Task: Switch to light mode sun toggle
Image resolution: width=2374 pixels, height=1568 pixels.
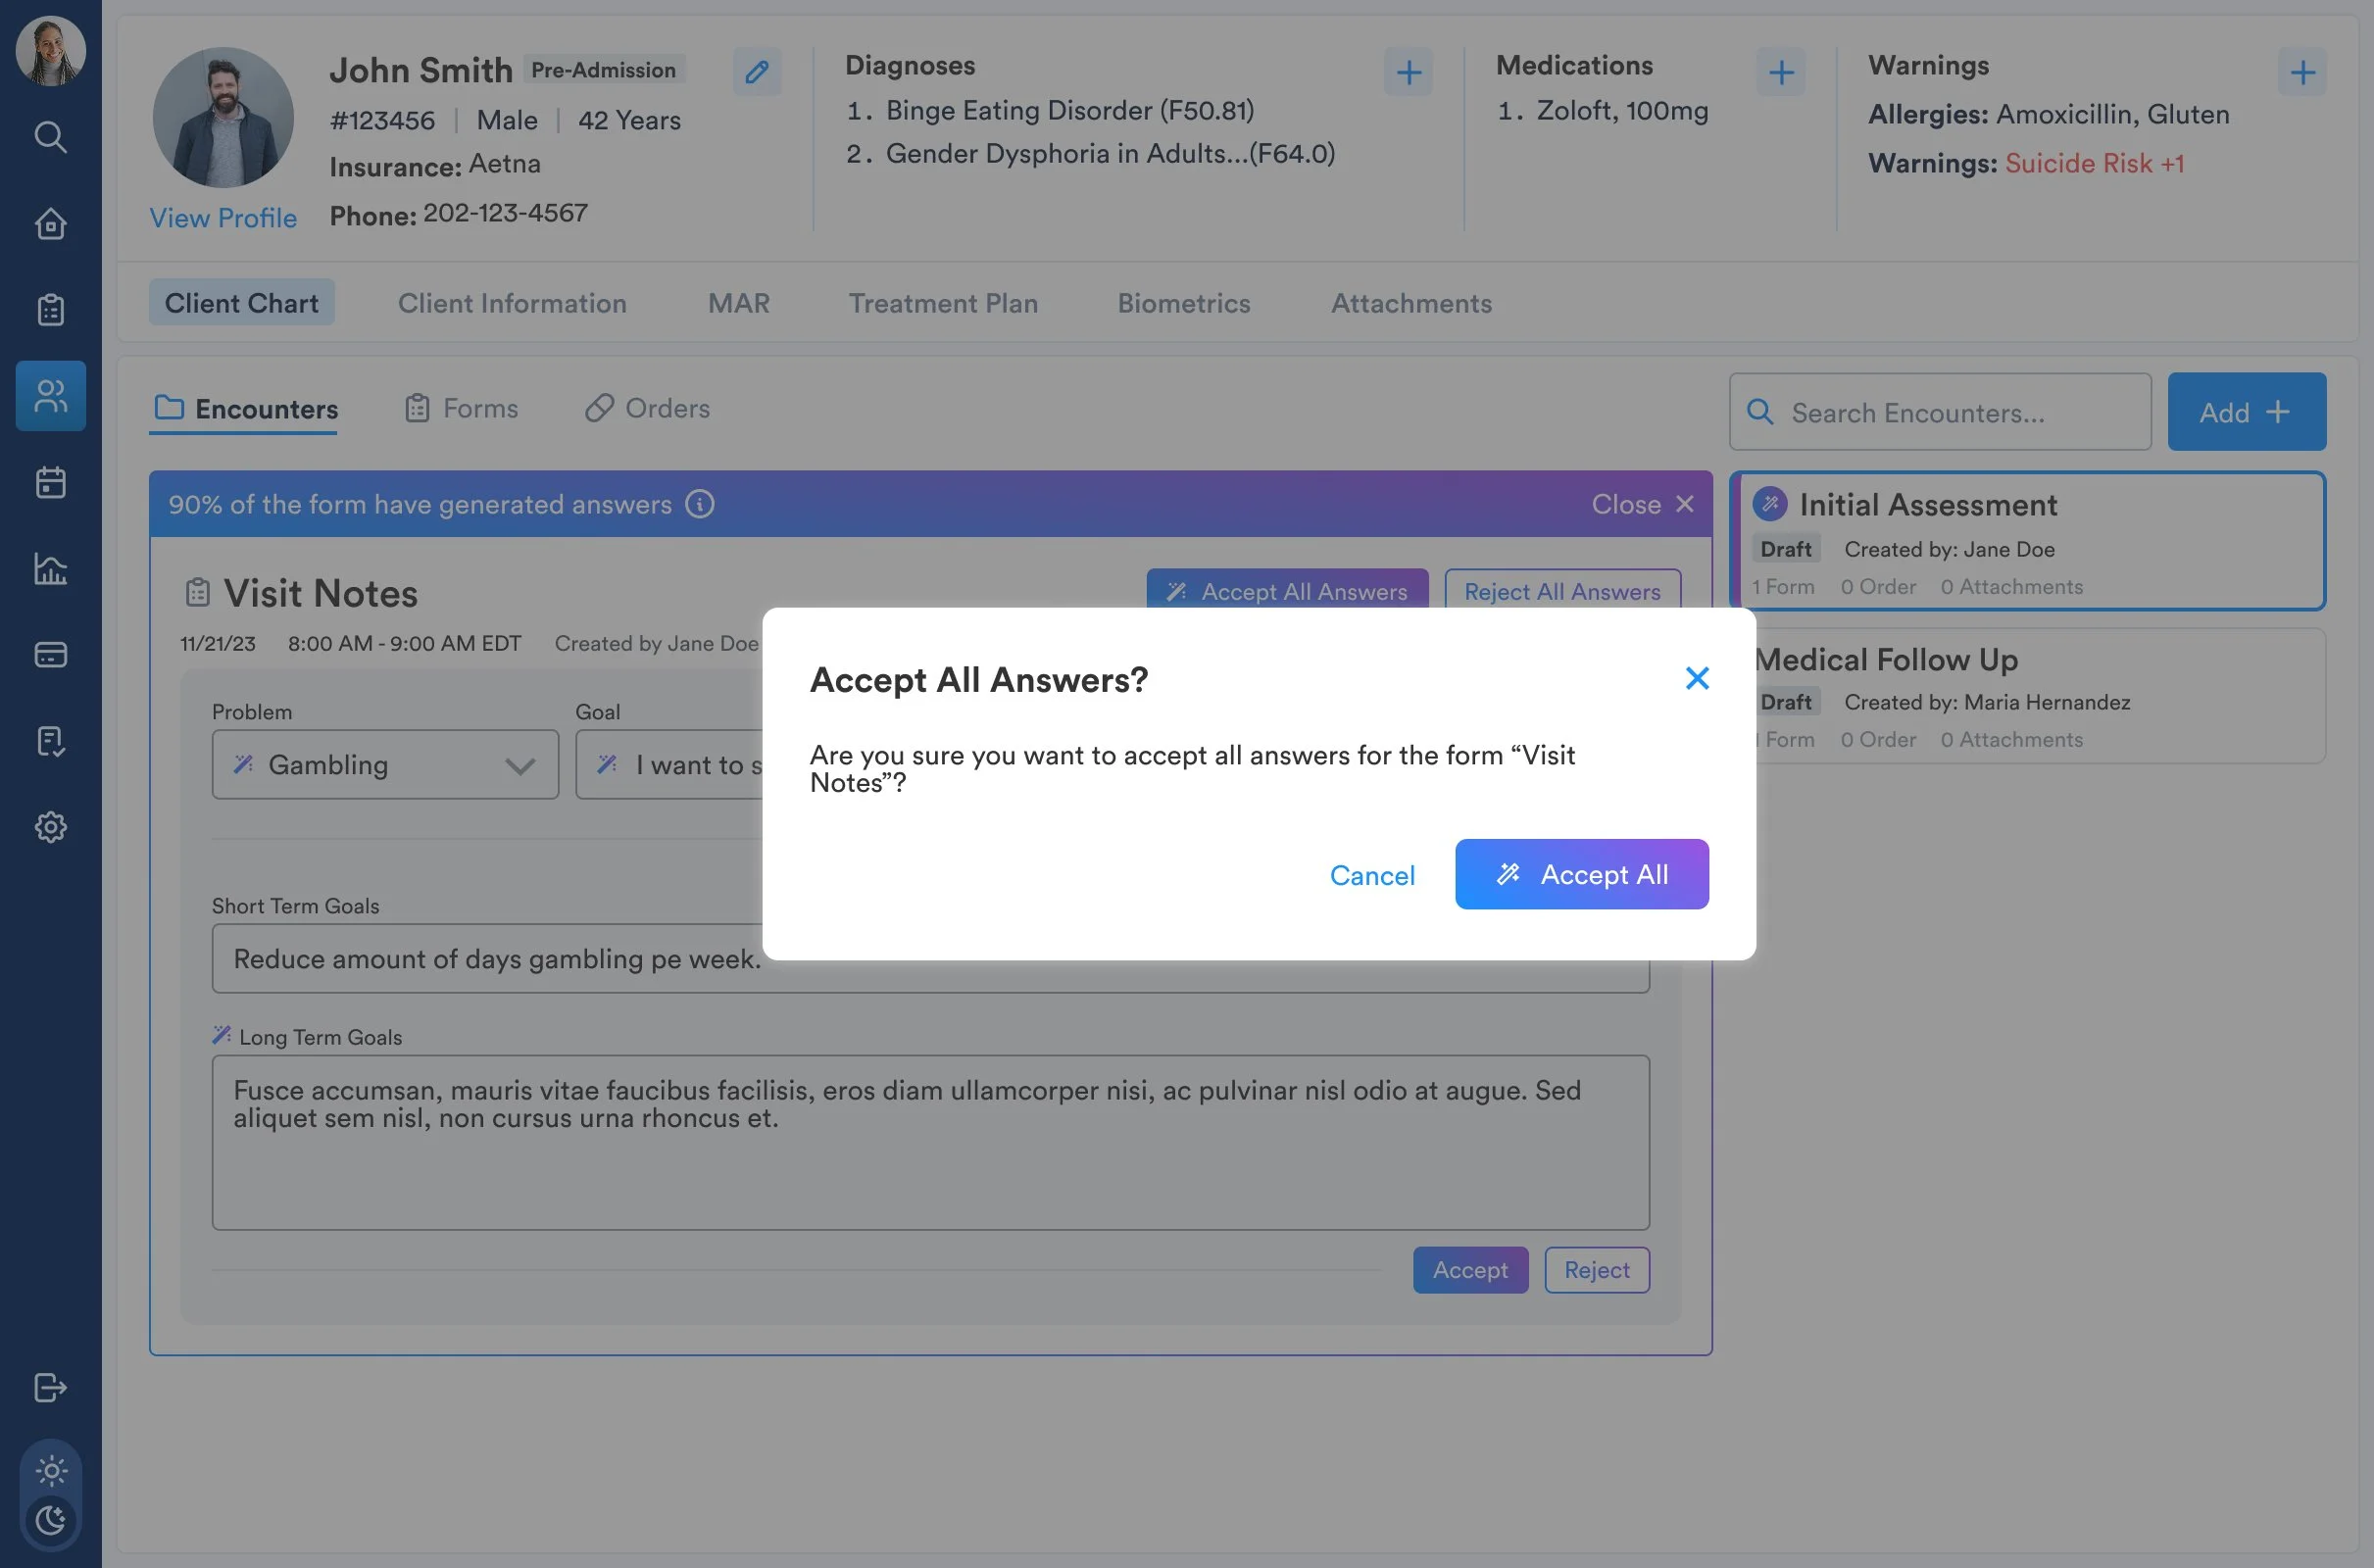Action: coord(51,1471)
